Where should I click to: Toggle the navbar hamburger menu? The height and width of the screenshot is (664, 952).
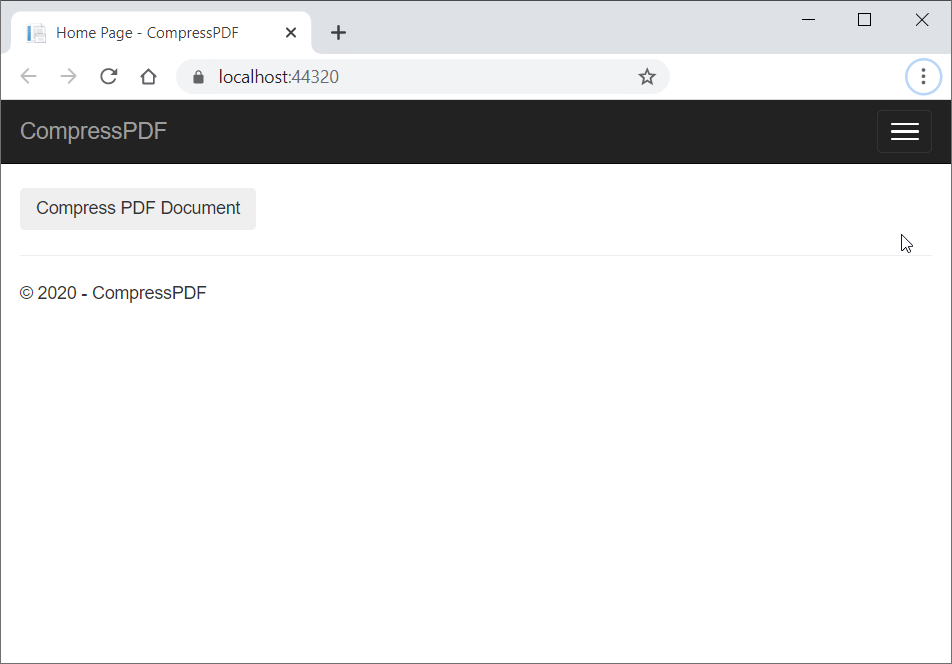click(904, 132)
